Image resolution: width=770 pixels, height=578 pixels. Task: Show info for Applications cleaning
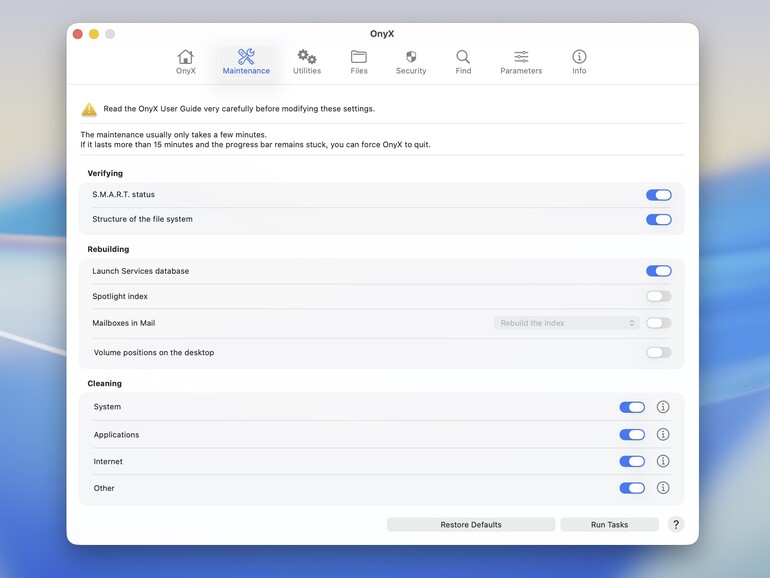663,434
